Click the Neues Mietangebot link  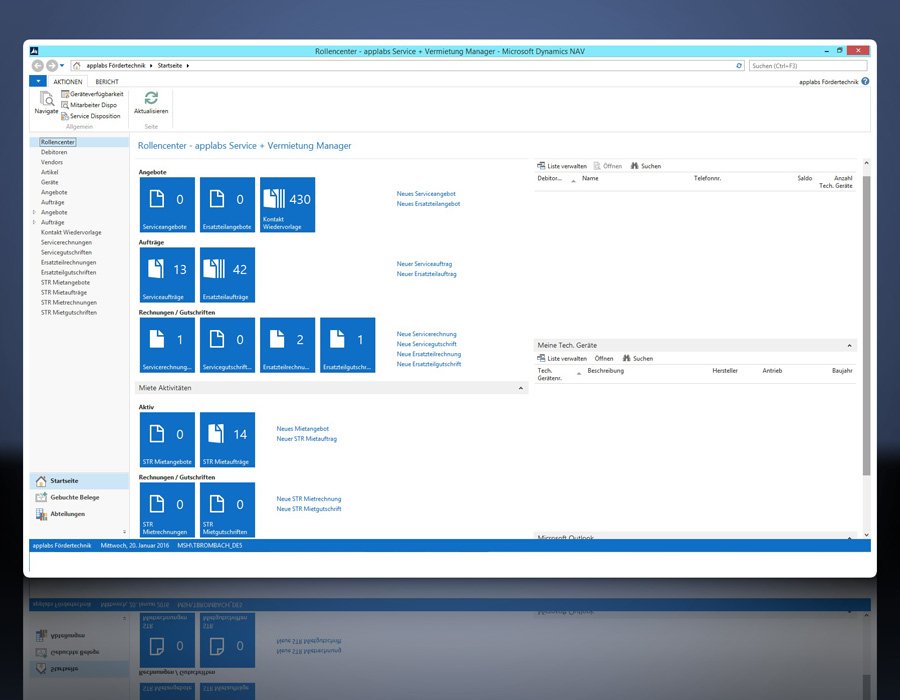[x=302, y=429]
